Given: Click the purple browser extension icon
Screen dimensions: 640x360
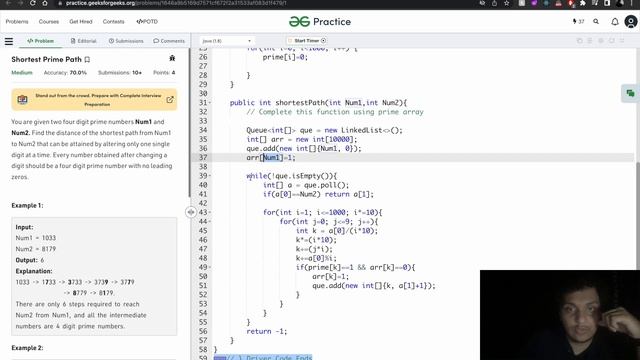Looking at the screenshot, I should click(534, 3).
